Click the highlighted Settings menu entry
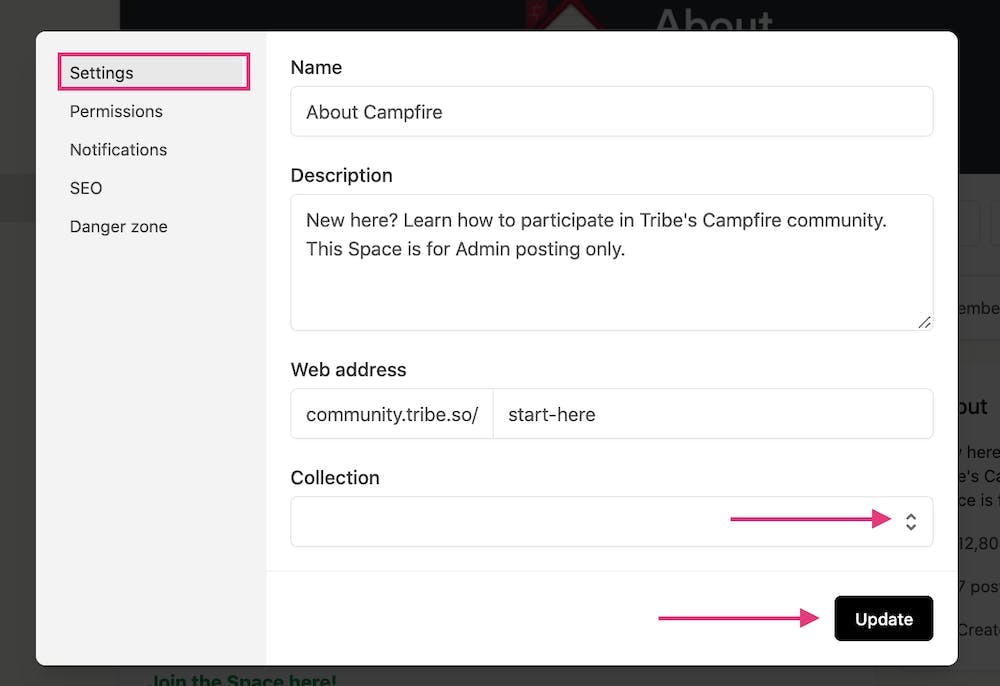This screenshot has width=1000, height=686. [x=101, y=72]
